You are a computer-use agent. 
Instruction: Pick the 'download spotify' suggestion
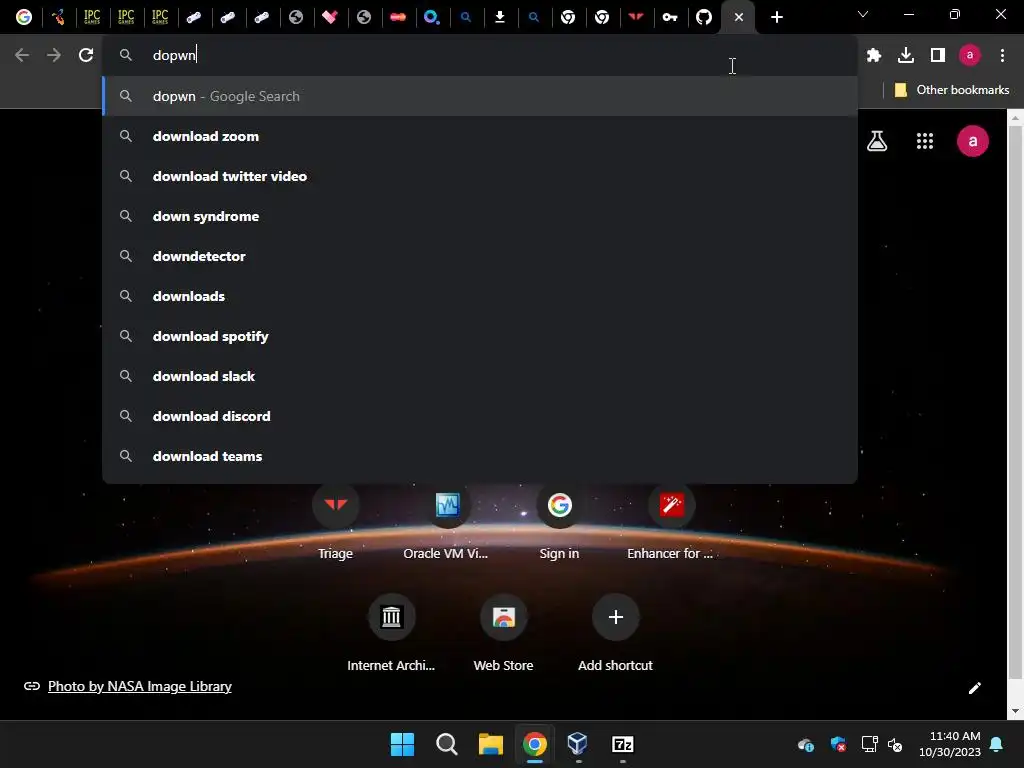click(x=480, y=336)
